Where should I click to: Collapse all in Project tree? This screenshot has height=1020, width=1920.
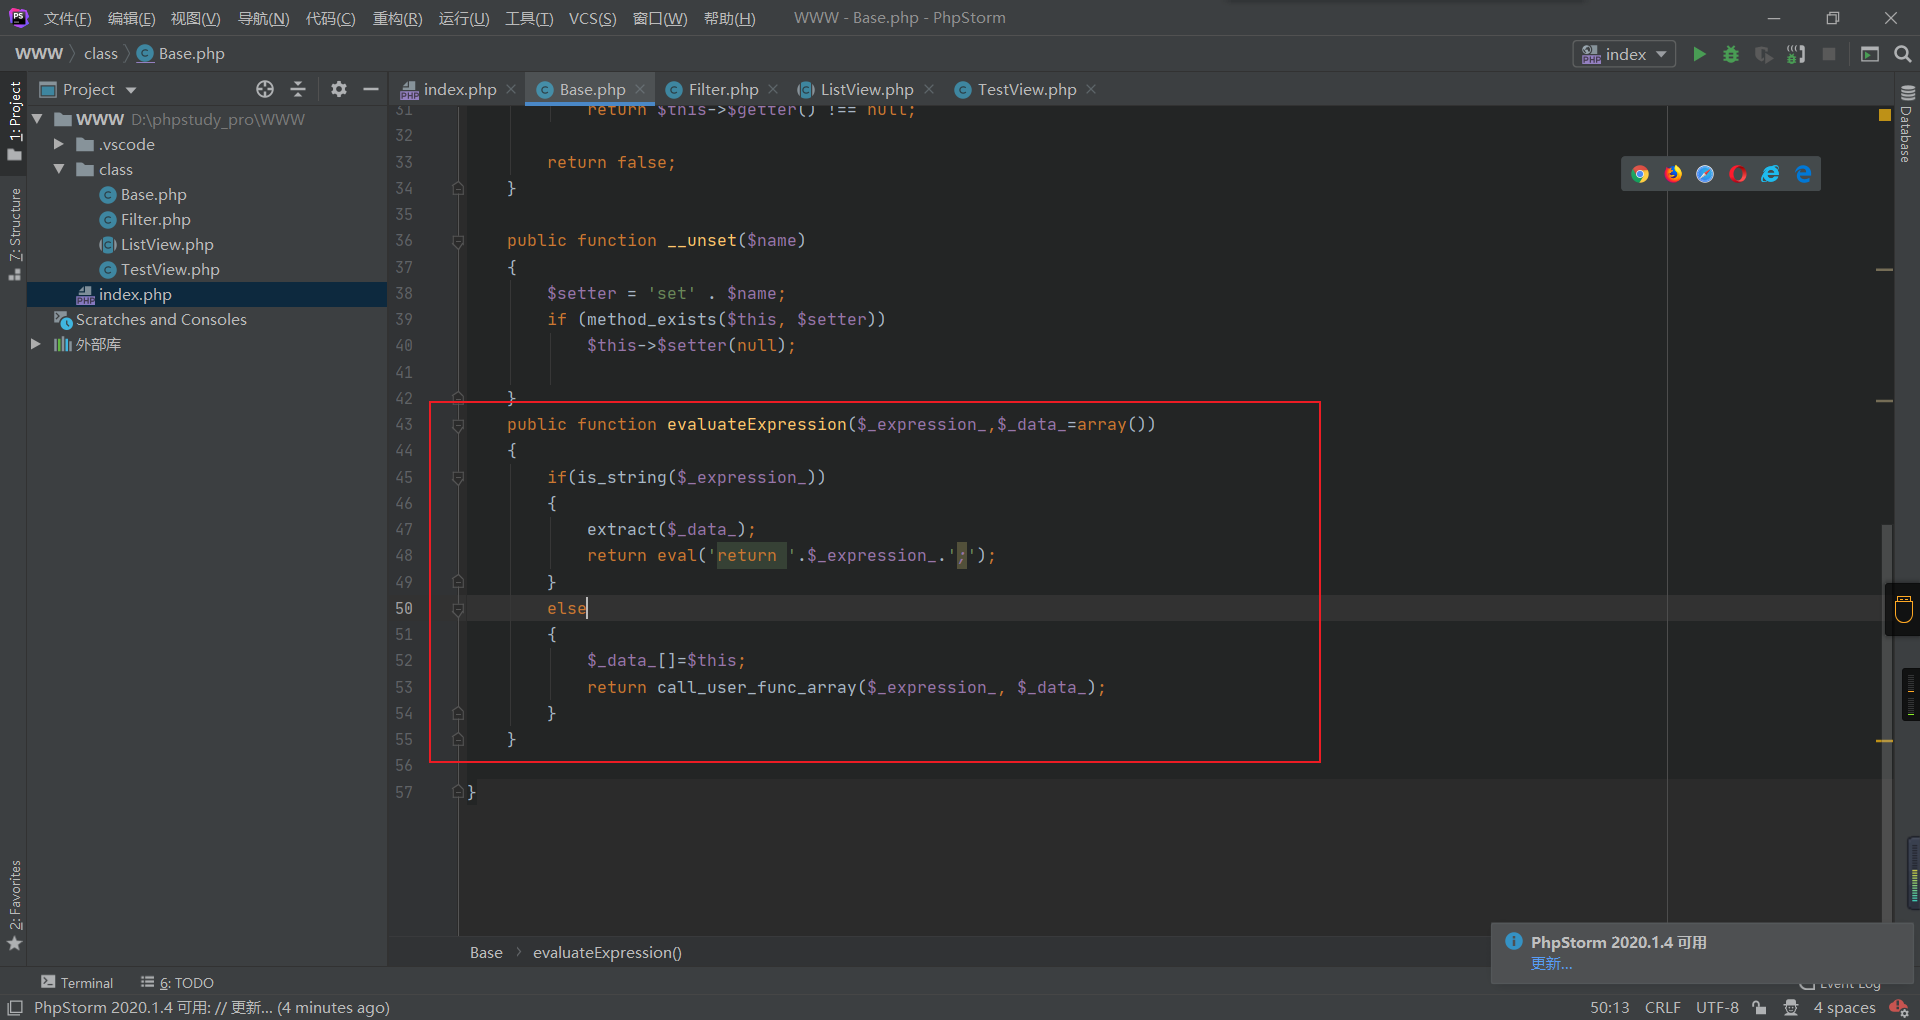pos(298,89)
